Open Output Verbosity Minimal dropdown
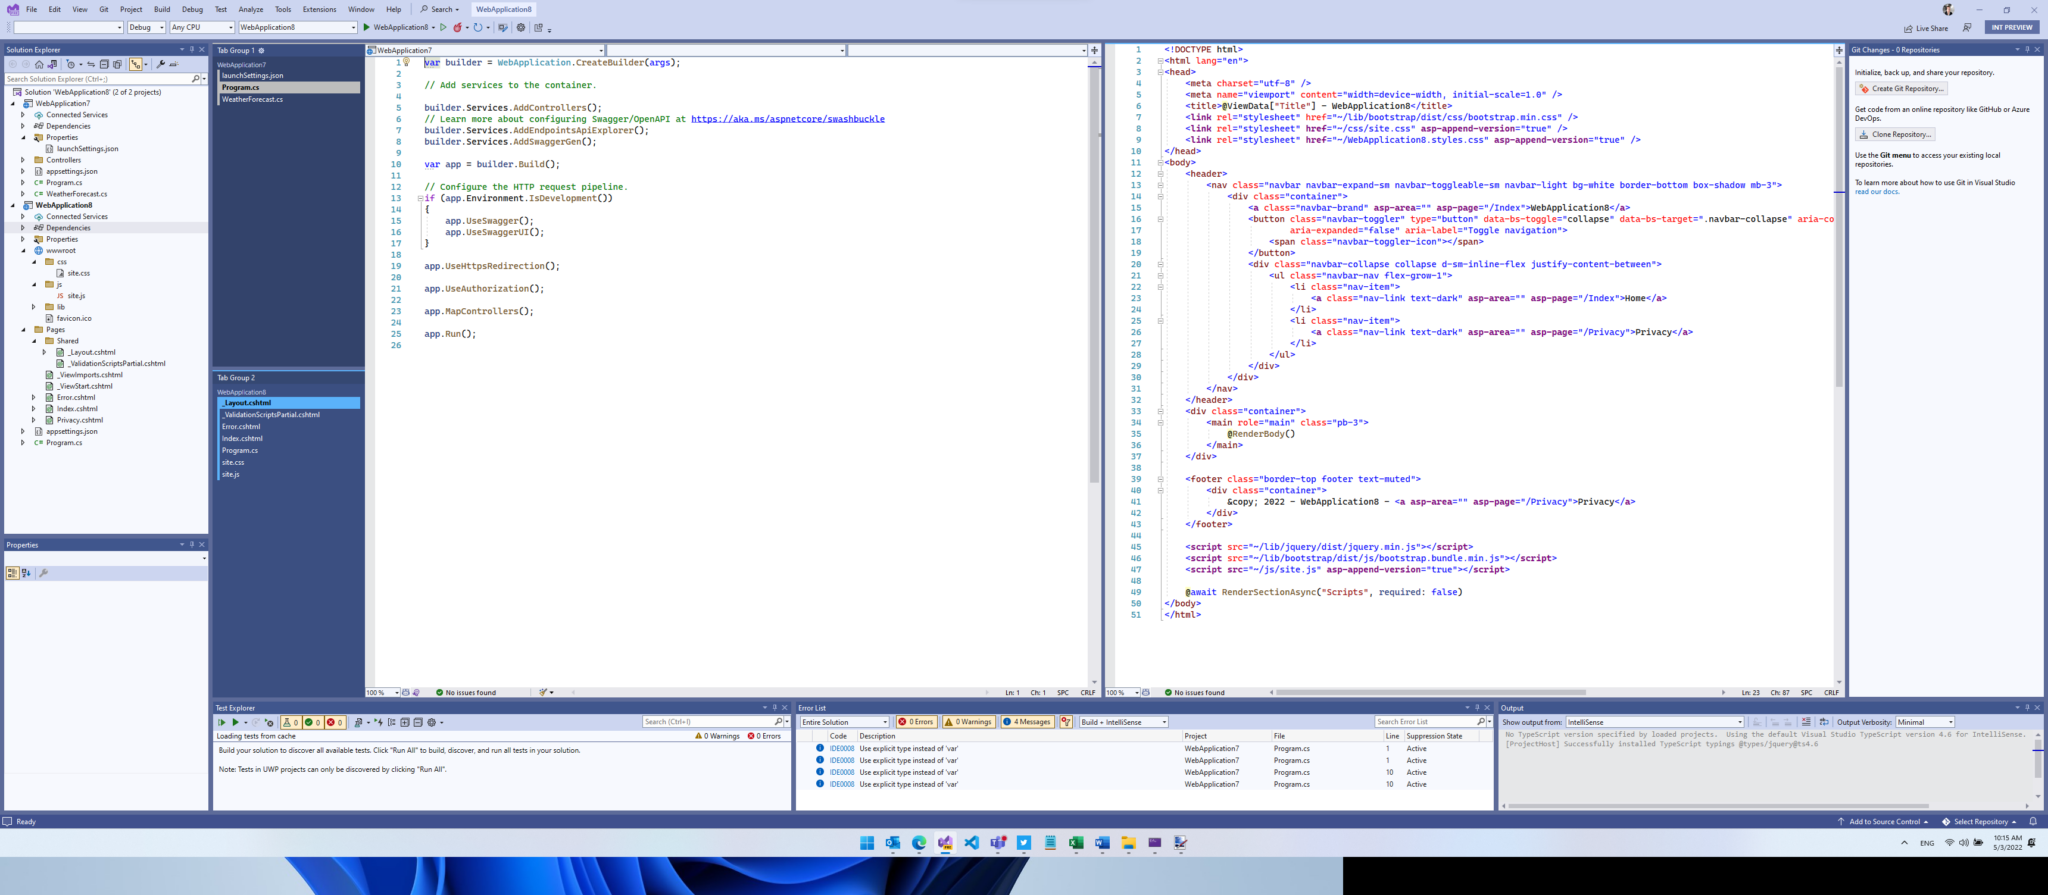The width and height of the screenshot is (2048, 895). pyautogui.click(x=1925, y=722)
